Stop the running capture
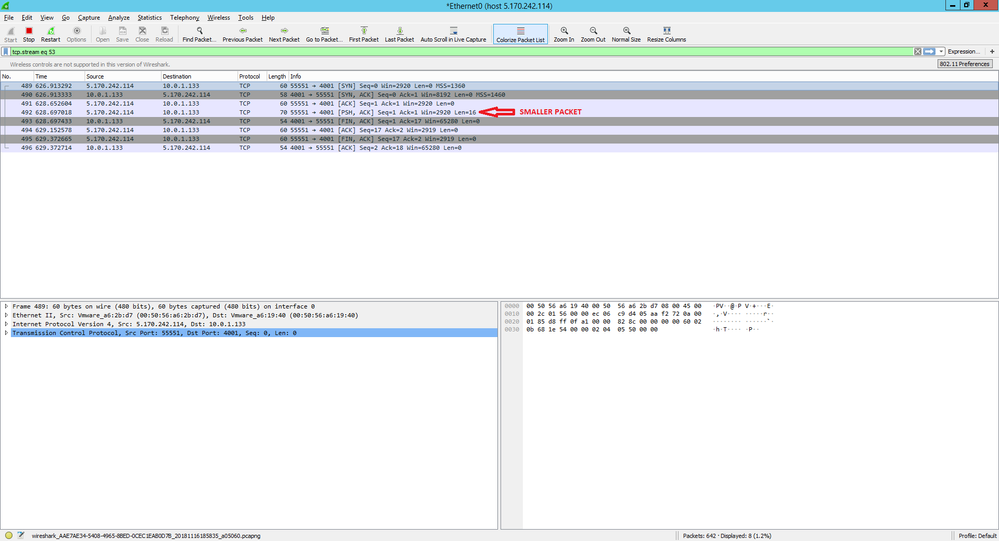This screenshot has width=999, height=541. 29,34
